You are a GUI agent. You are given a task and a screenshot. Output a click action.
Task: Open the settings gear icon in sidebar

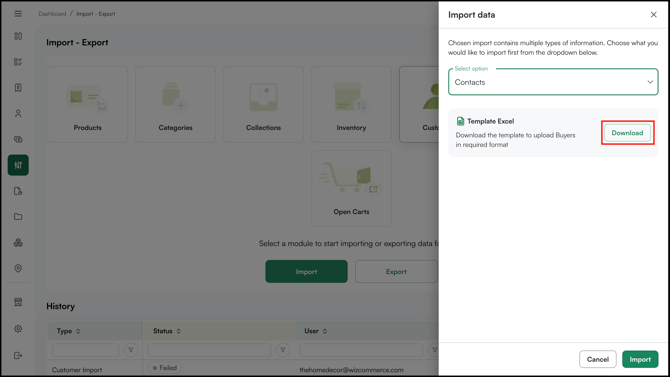[x=18, y=329]
